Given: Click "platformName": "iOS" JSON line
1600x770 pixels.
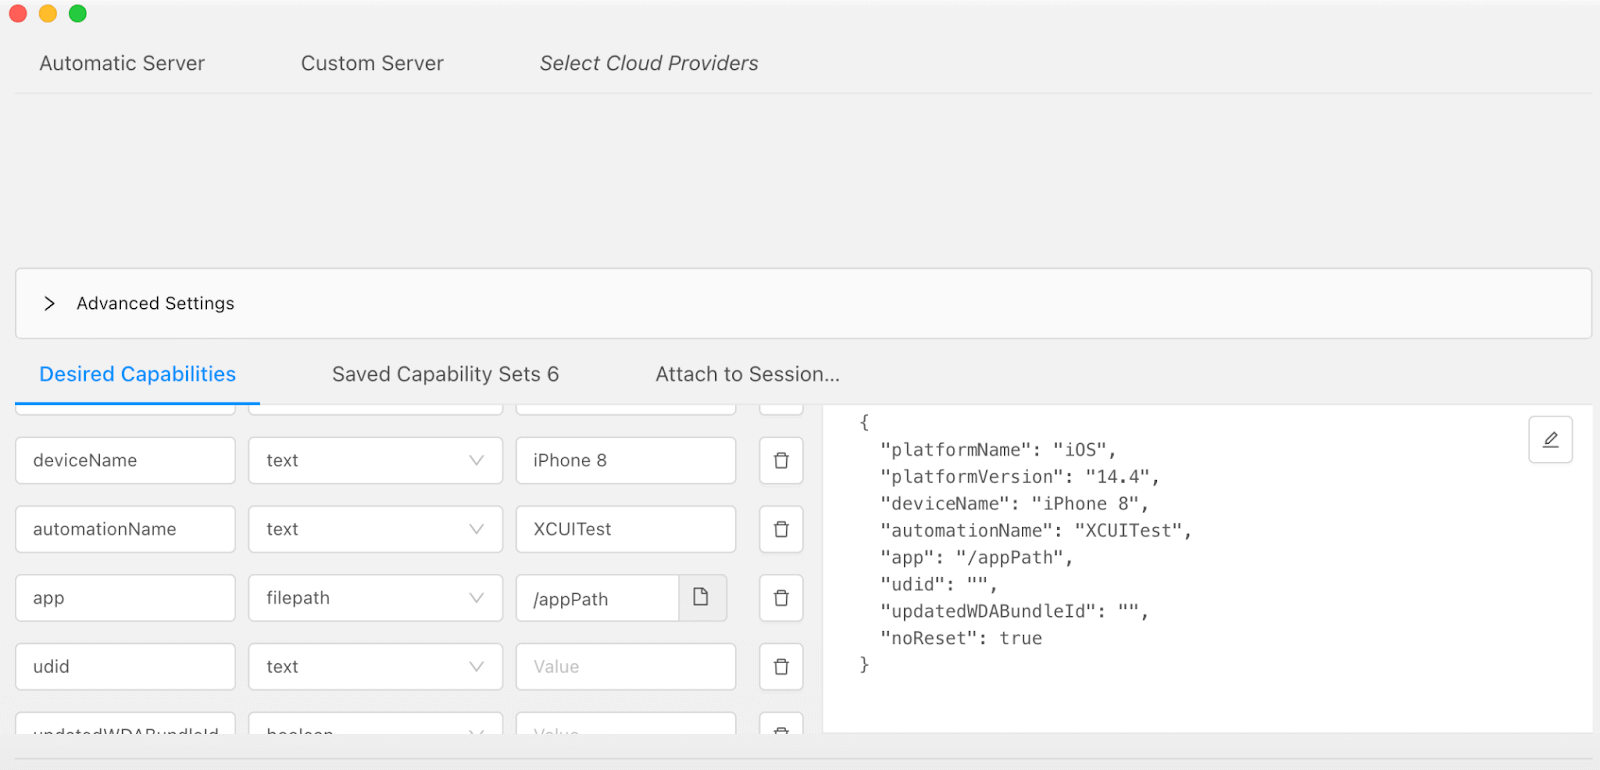Looking at the screenshot, I should click(x=998, y=450).
